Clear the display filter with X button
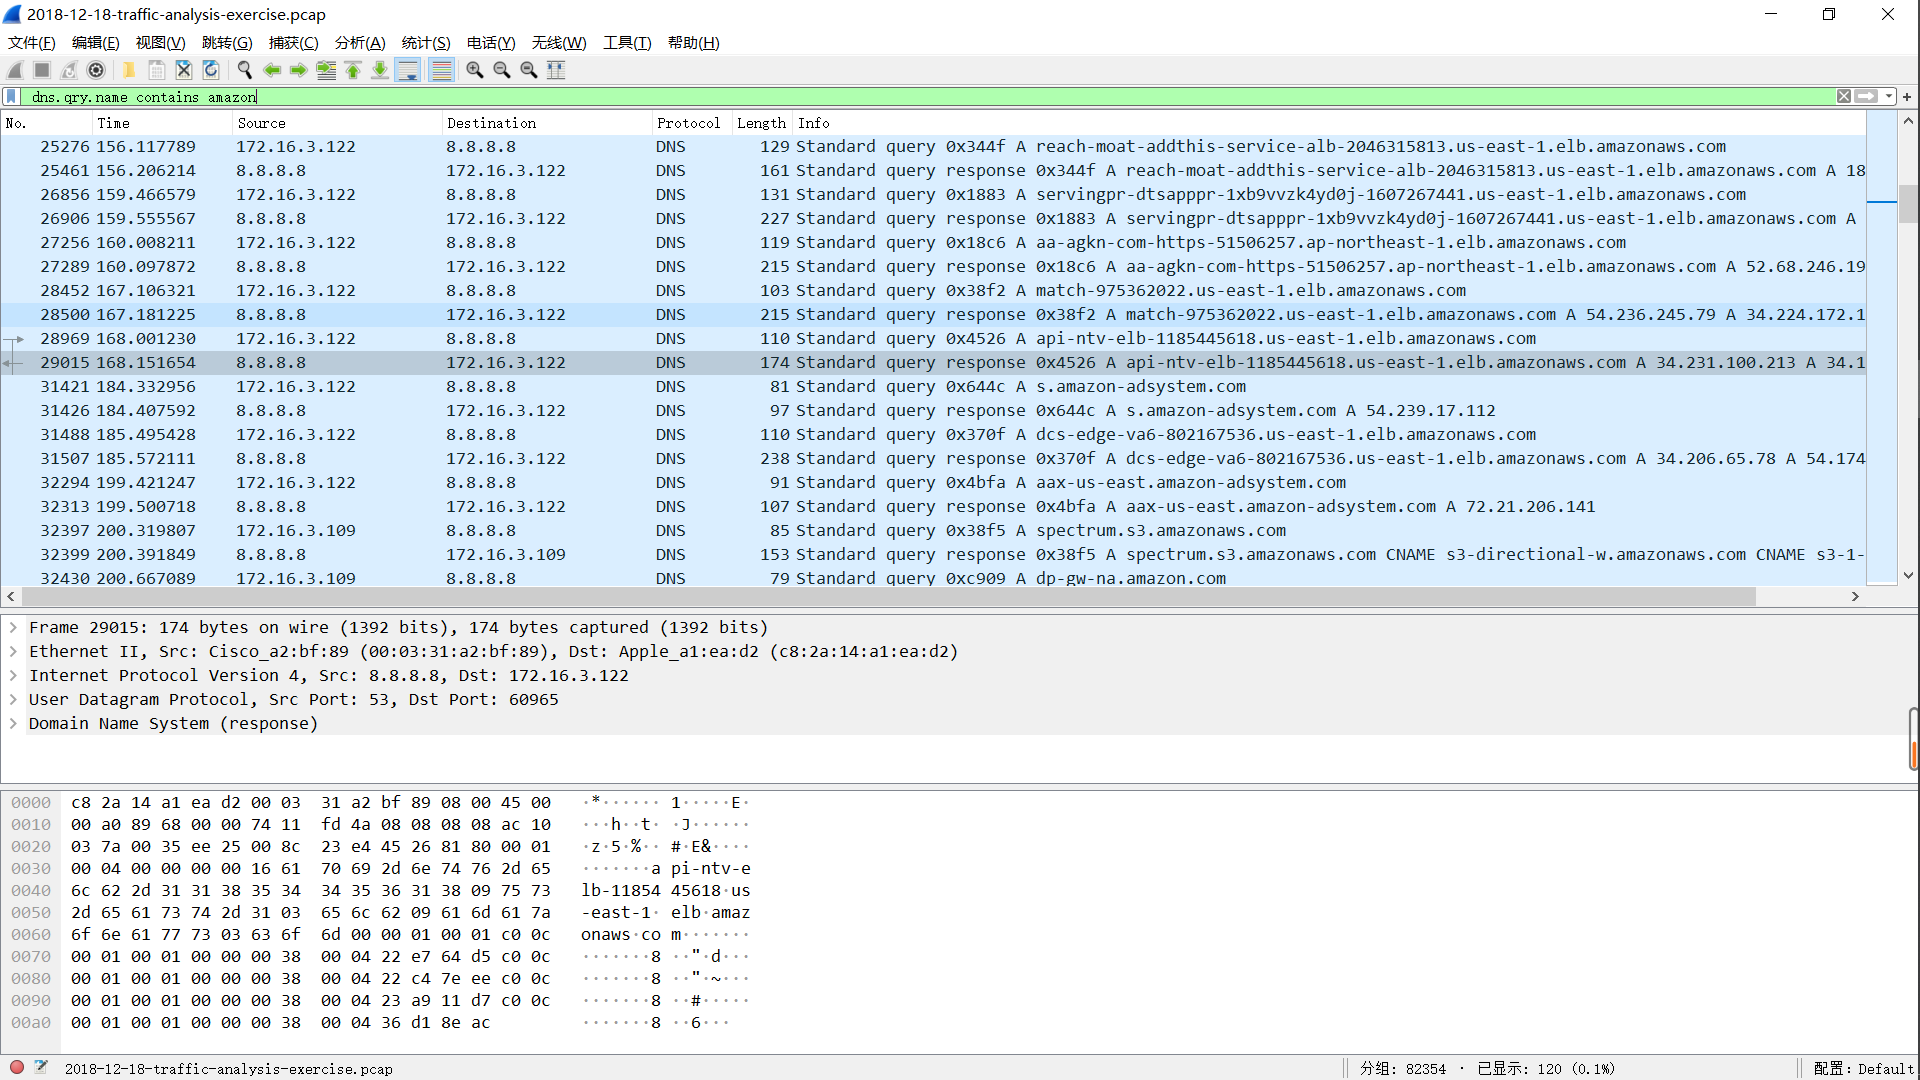This screenshot has height=1080, width=1920. tap(1844, 97)
